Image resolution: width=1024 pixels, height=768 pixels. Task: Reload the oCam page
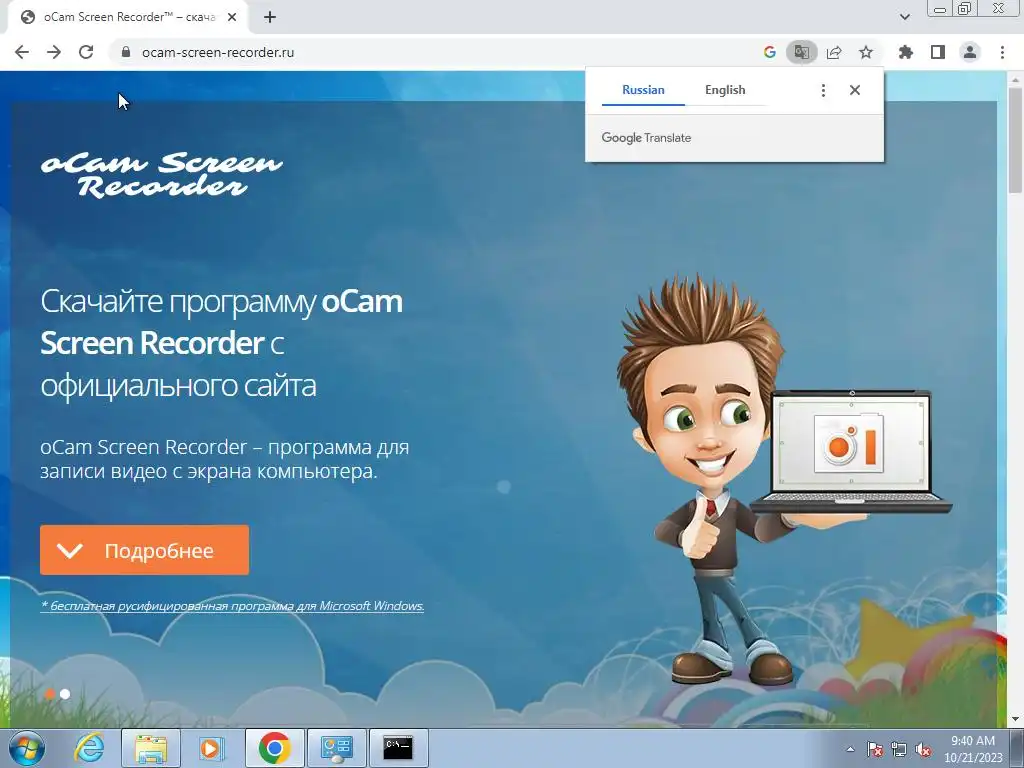tap(86, 52)
